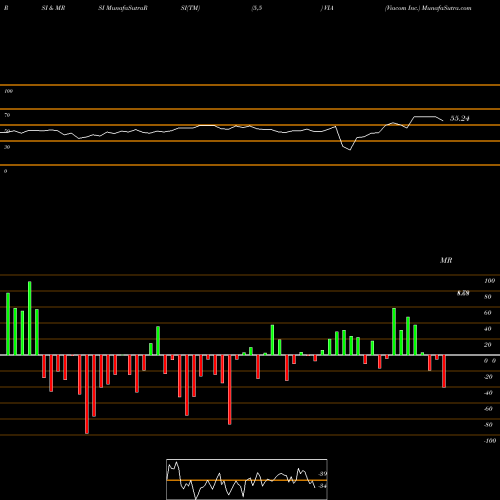The width and height of the screenshot is (500, 500).
Task: Click the RSI value 55.24 label
Action: pyautogui.click(x=459, y=118)
